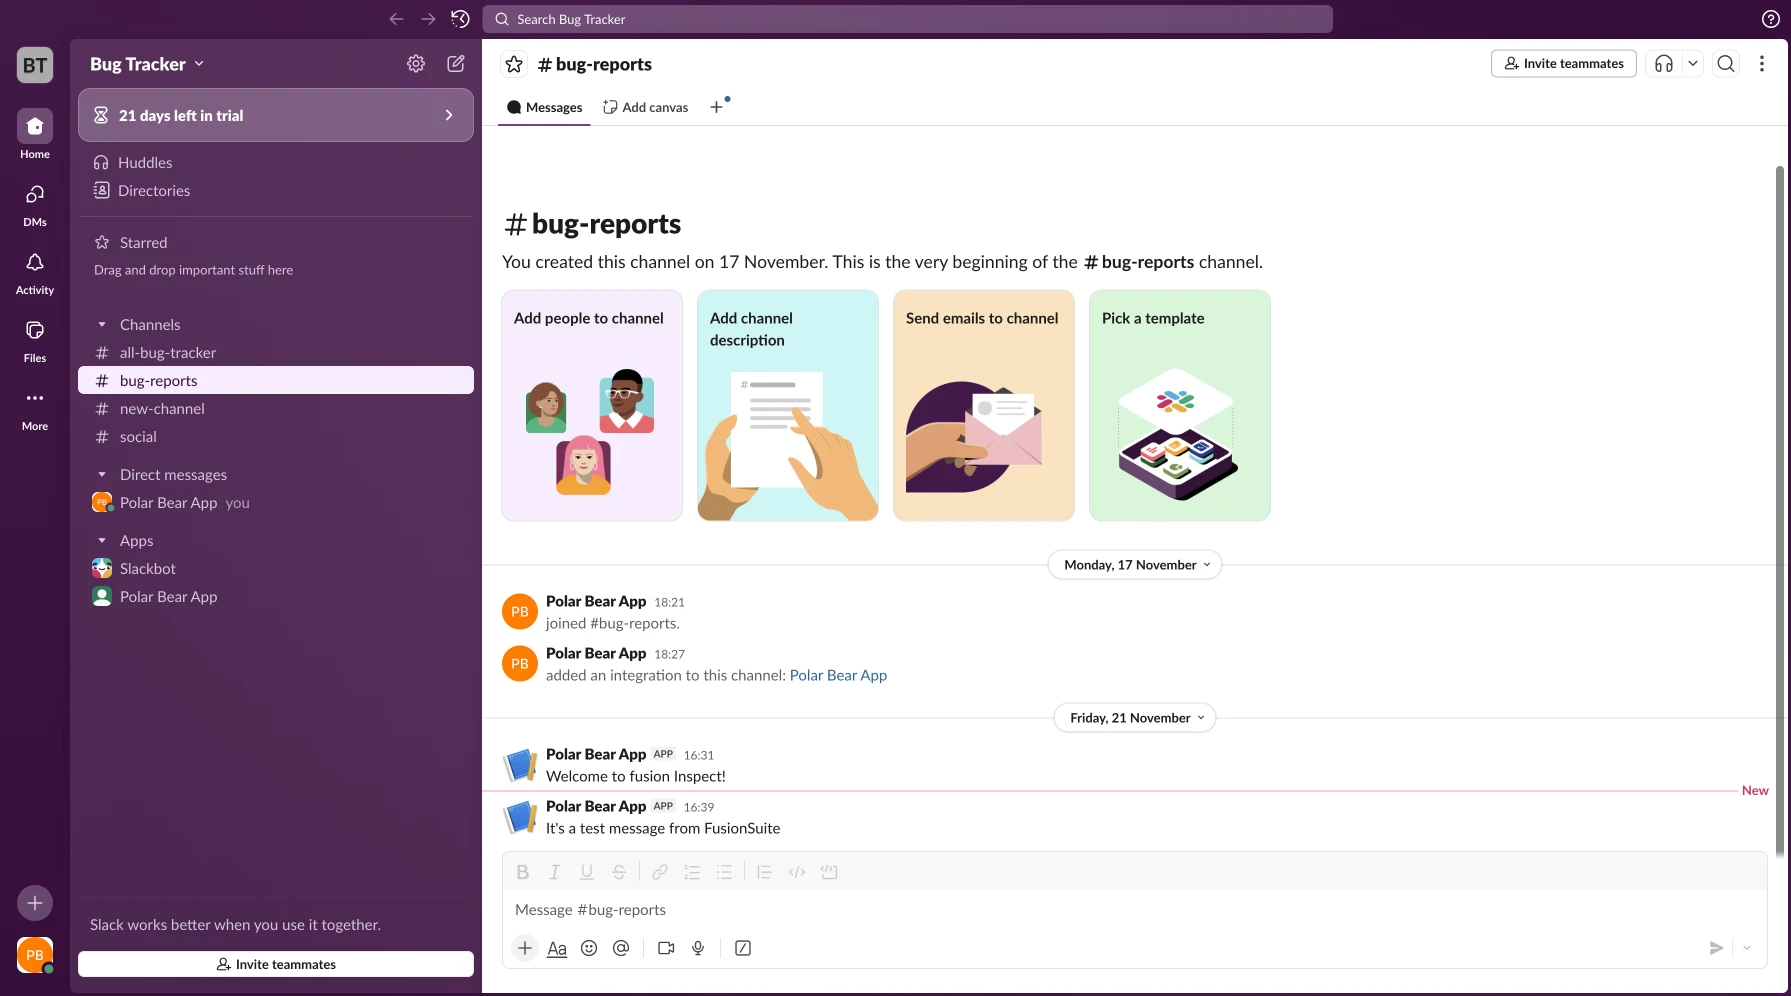Open the history clock icon

click(460, 19)
